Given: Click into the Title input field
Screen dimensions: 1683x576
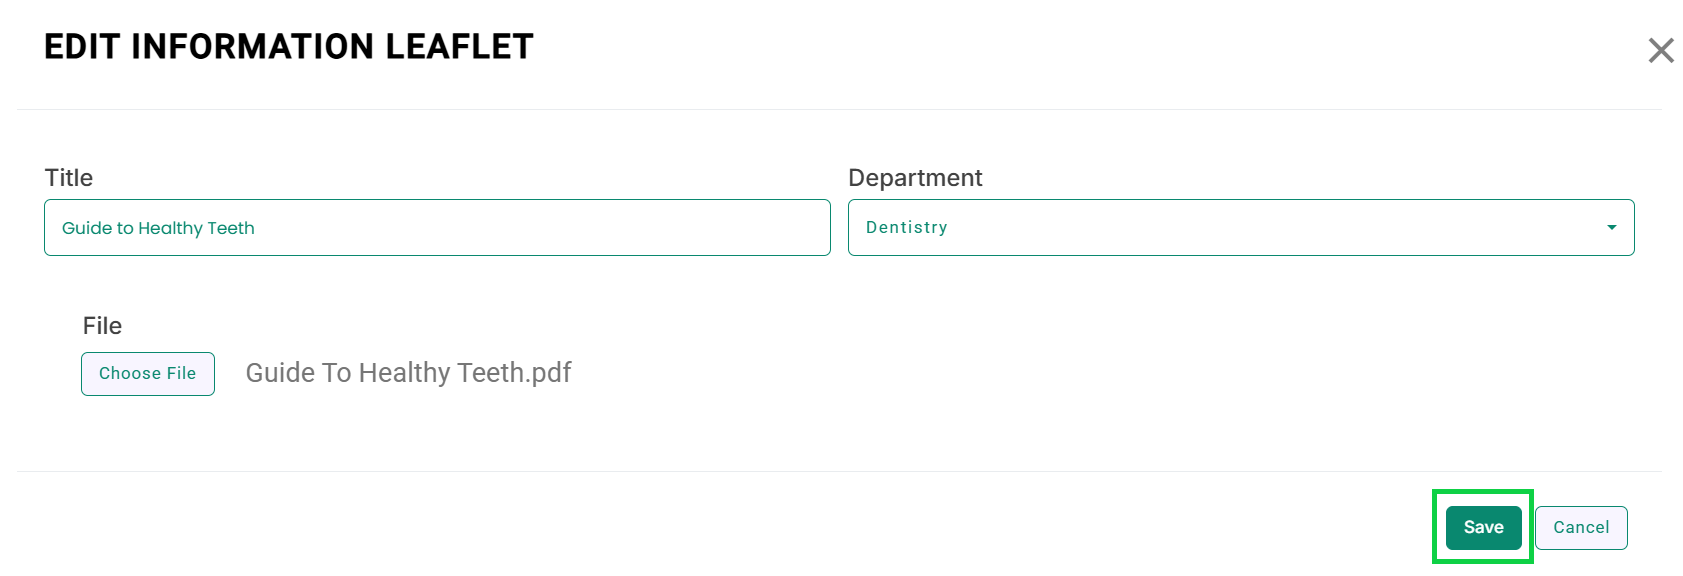Looking at the screenshot, I should (x=437, y=228).
